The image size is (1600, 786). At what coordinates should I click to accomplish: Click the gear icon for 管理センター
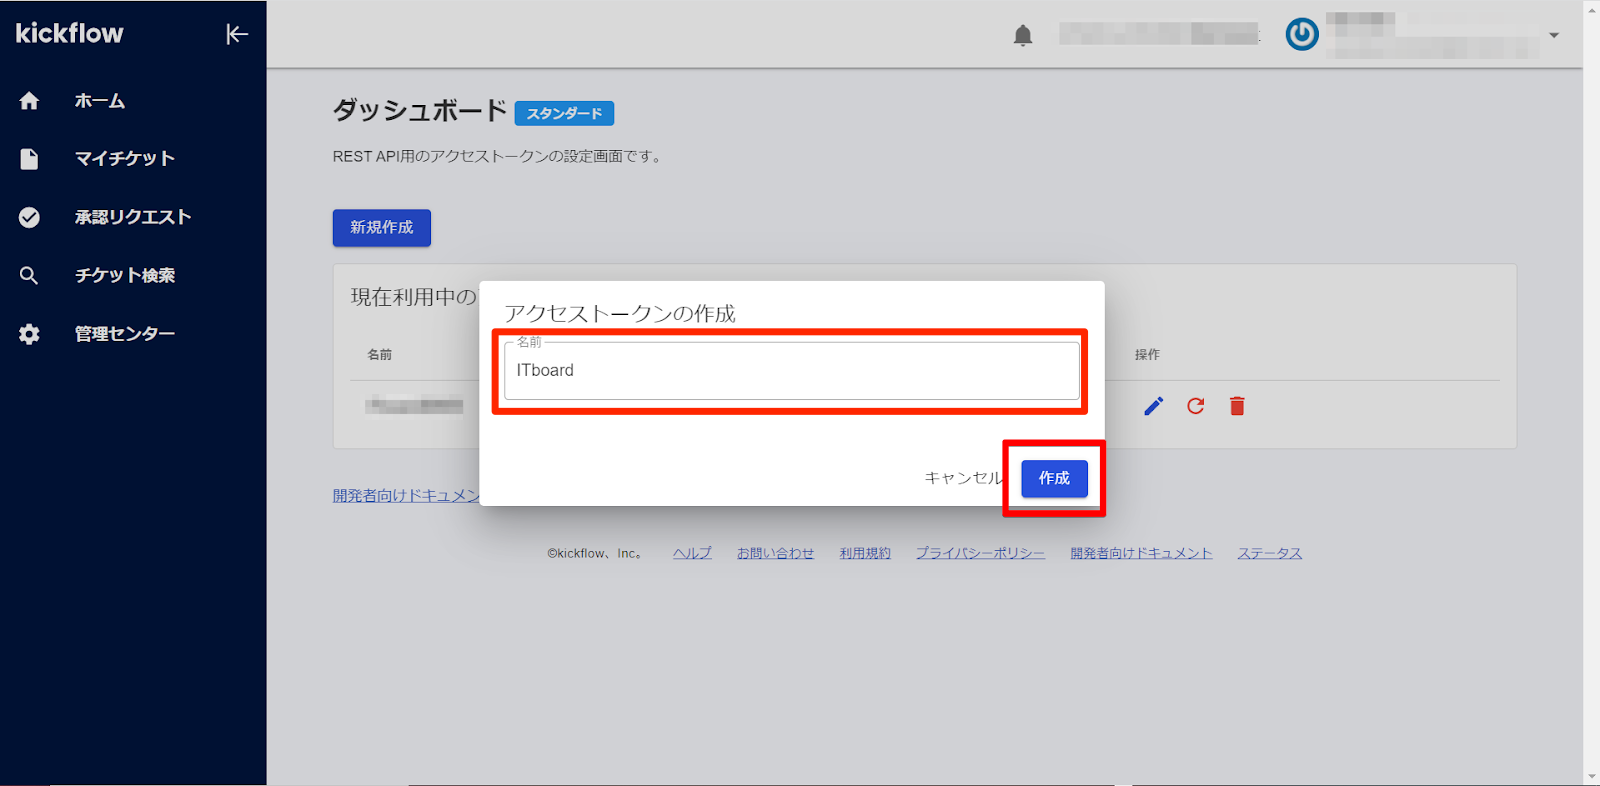coord(29,334)
